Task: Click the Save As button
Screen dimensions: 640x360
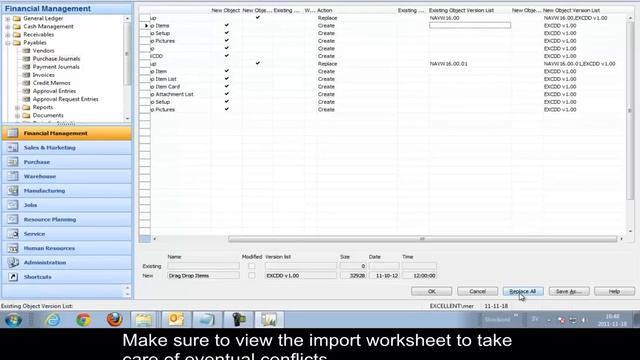Action: click(569, 291)
